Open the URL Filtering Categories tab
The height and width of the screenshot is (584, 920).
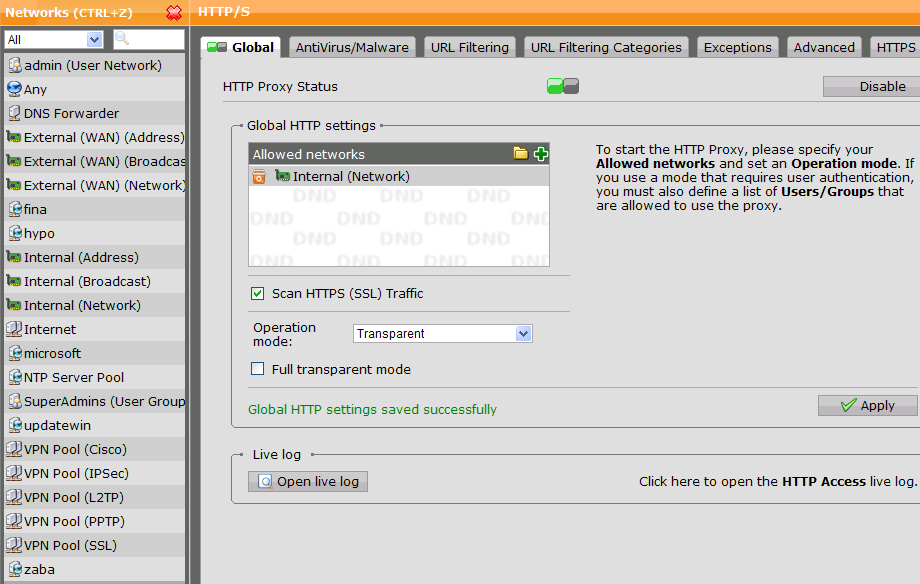[x=606, y=47]
